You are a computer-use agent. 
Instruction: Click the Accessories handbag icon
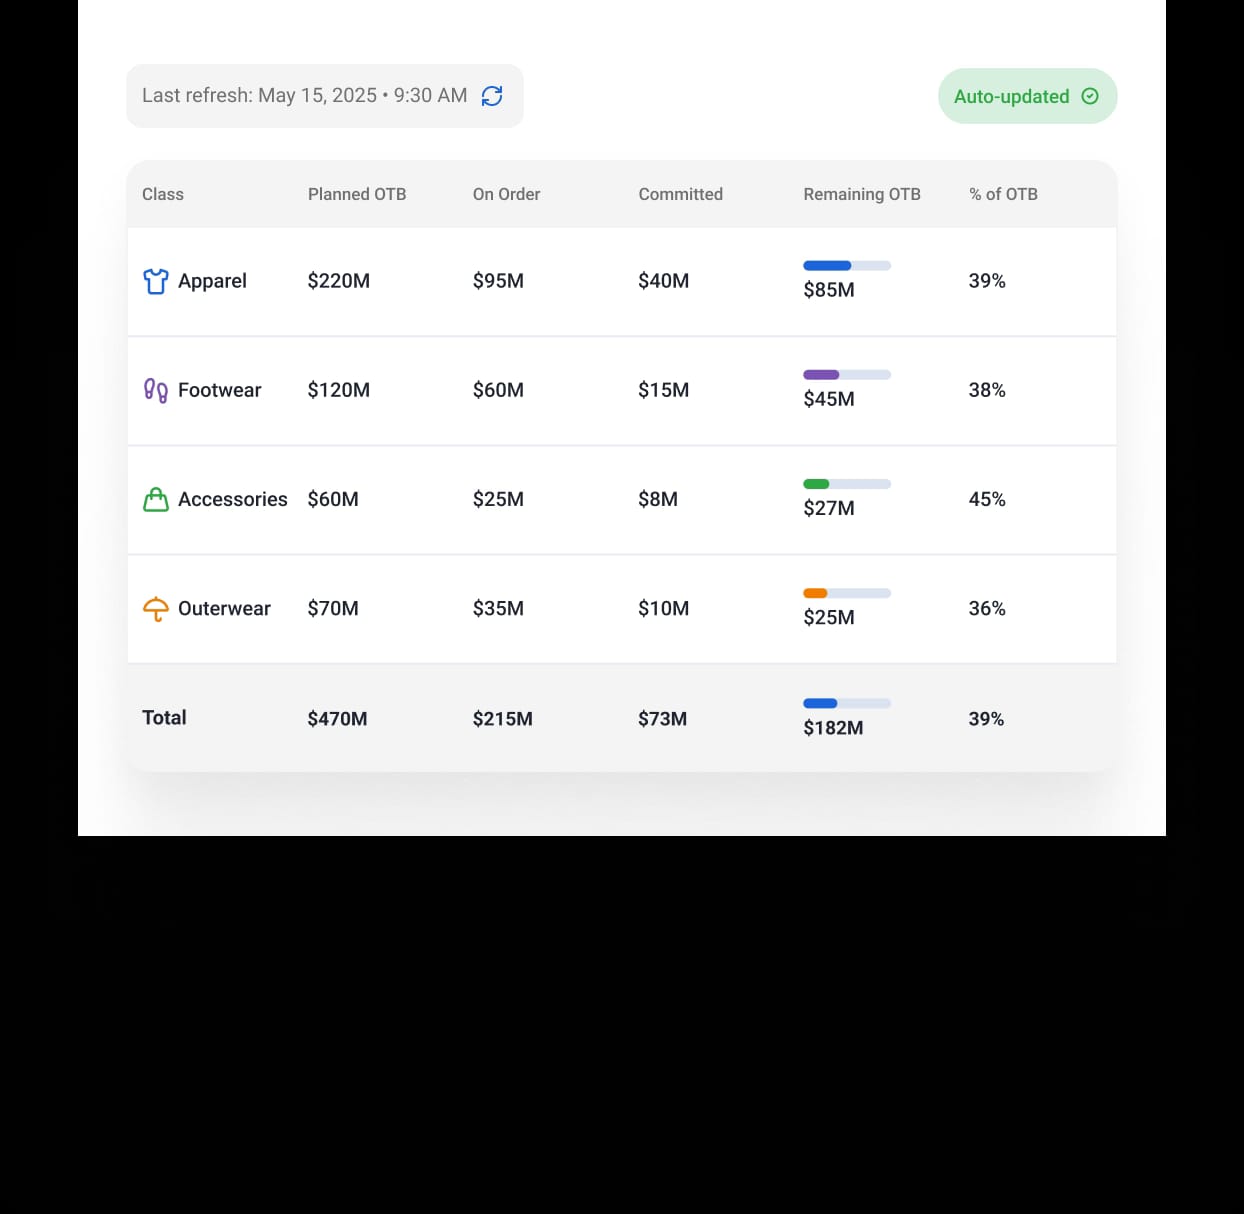click(156, 500)
